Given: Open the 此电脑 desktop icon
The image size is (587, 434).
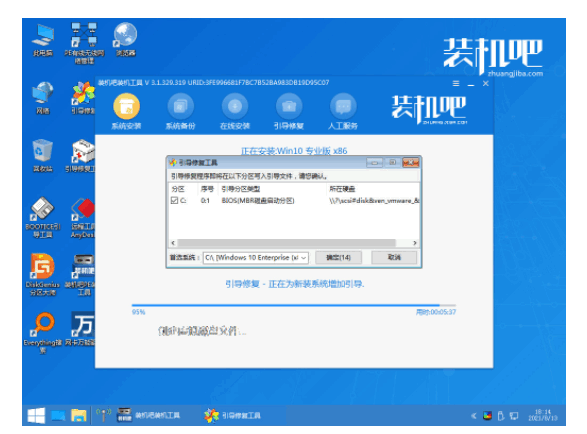Looking at the screenshot, I should [43, 40].
